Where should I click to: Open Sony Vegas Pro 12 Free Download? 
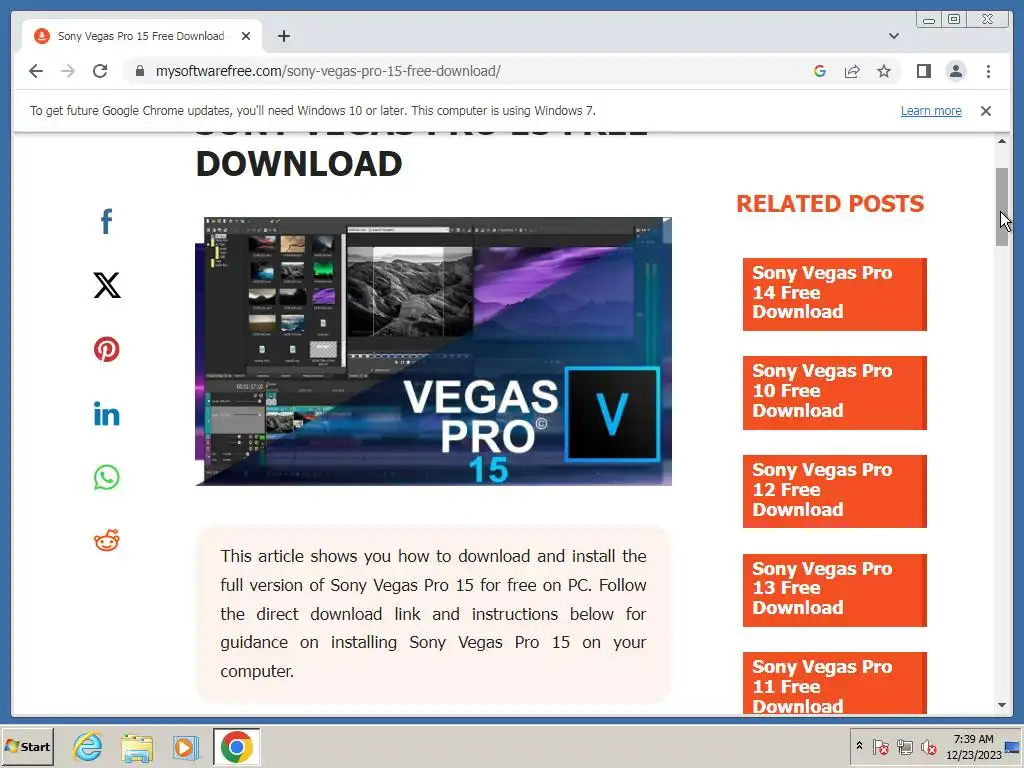[835, 491]
